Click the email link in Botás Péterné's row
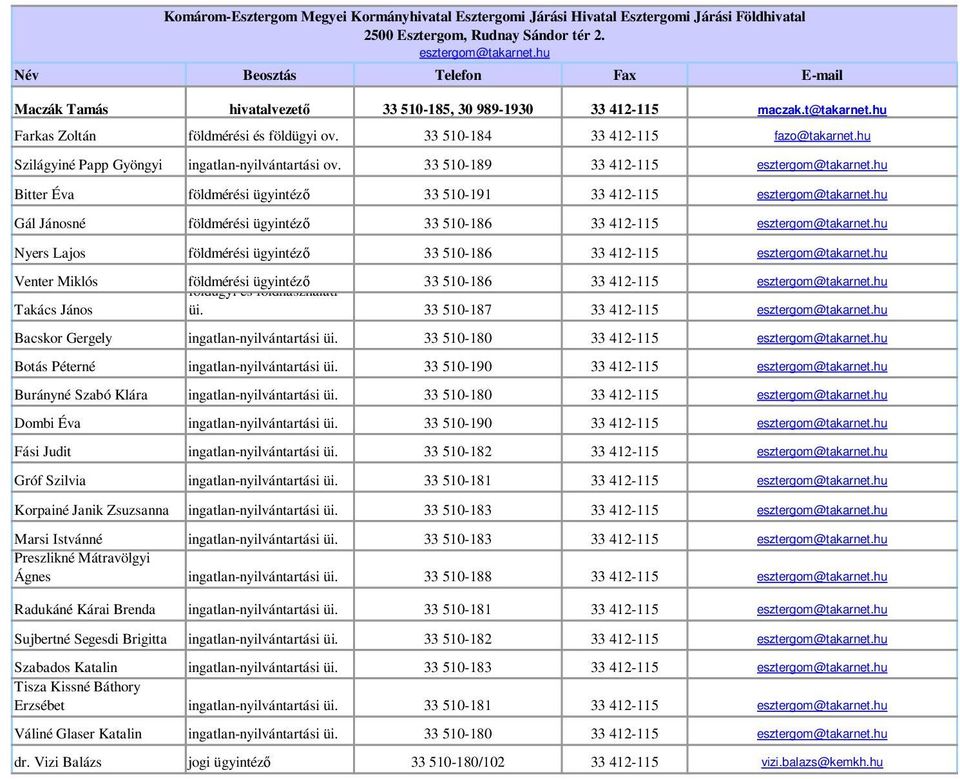This screenshot has height=779, width=960. [x=822, y=366]
